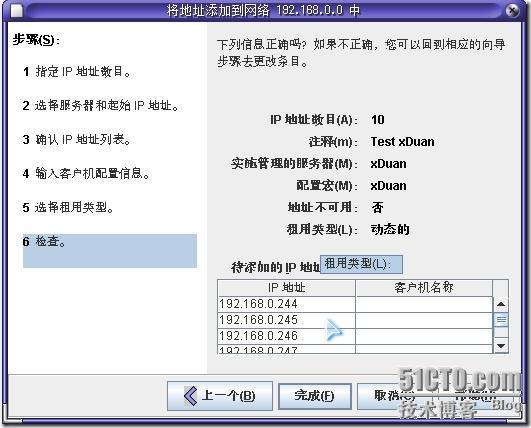Click the 步骤(S) heading
The image size is (531, 428).
pyautogui.click(x=36, y=40)
